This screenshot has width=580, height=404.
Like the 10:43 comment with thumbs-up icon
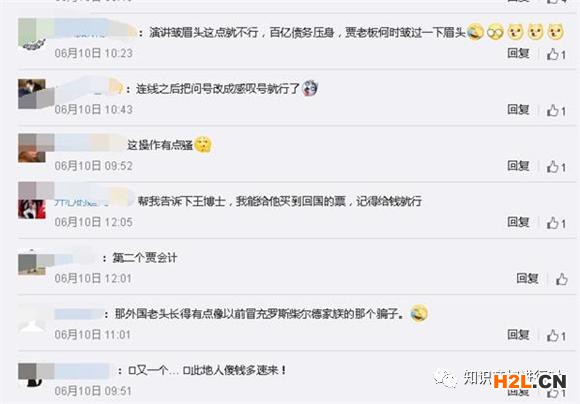552,111
